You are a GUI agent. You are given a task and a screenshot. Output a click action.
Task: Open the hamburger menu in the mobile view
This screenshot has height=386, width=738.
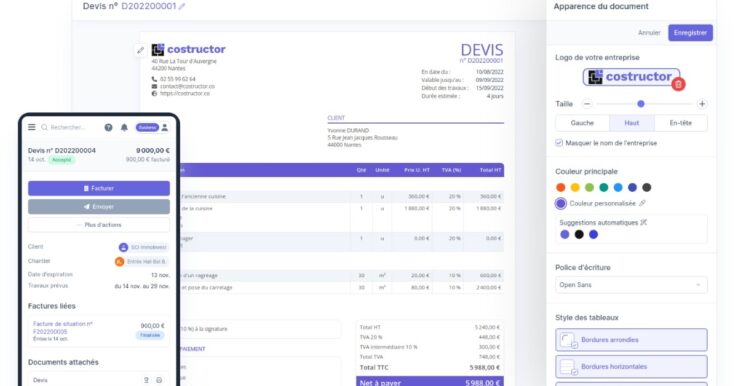pyautogui.click(x=32, y=127)
